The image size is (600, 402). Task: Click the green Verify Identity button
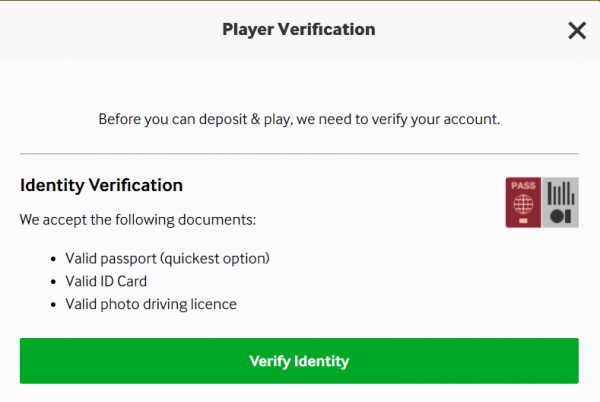coord(299,361)
